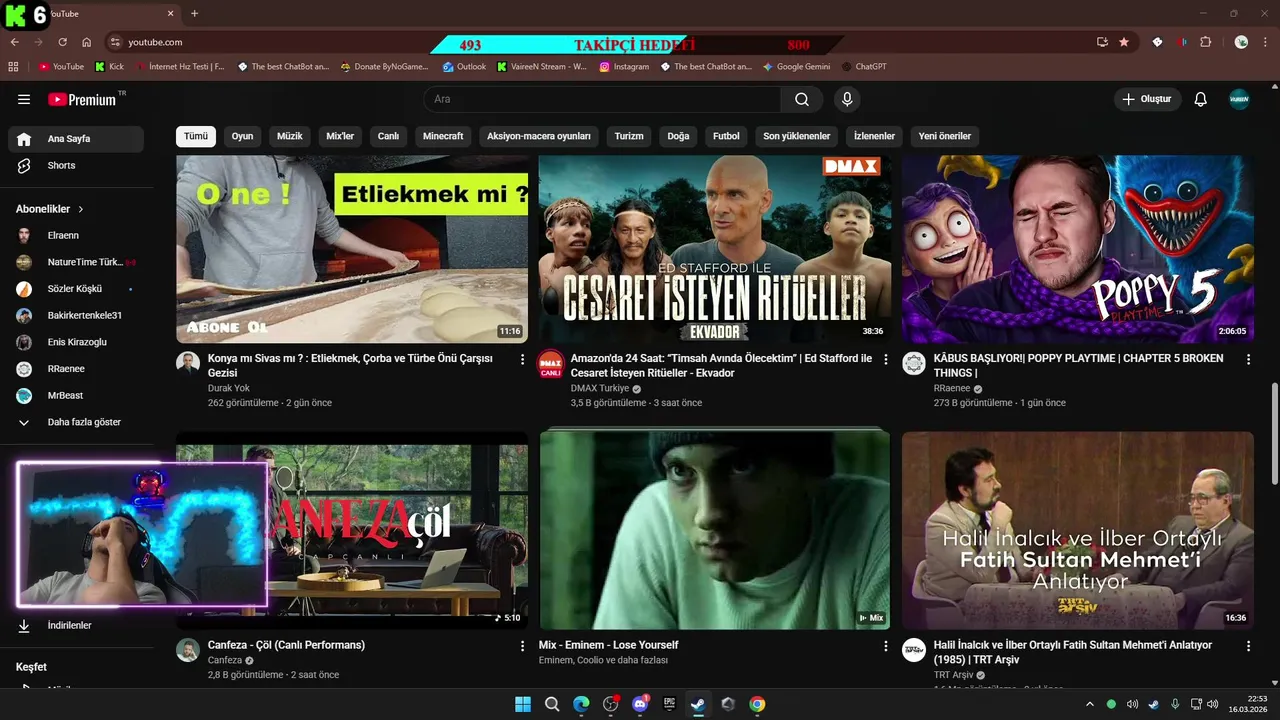The image size is (1280, 720).
Task: Focus the Ara search field
Action: coord(603,99)
